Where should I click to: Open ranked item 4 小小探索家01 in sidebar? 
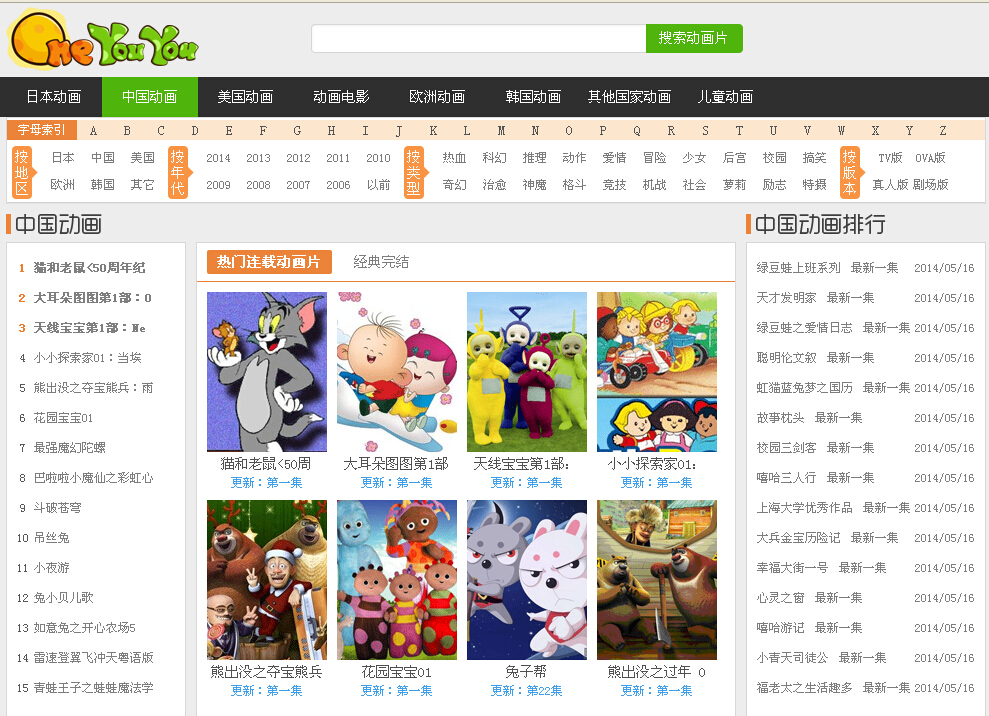tap(88, 358)
